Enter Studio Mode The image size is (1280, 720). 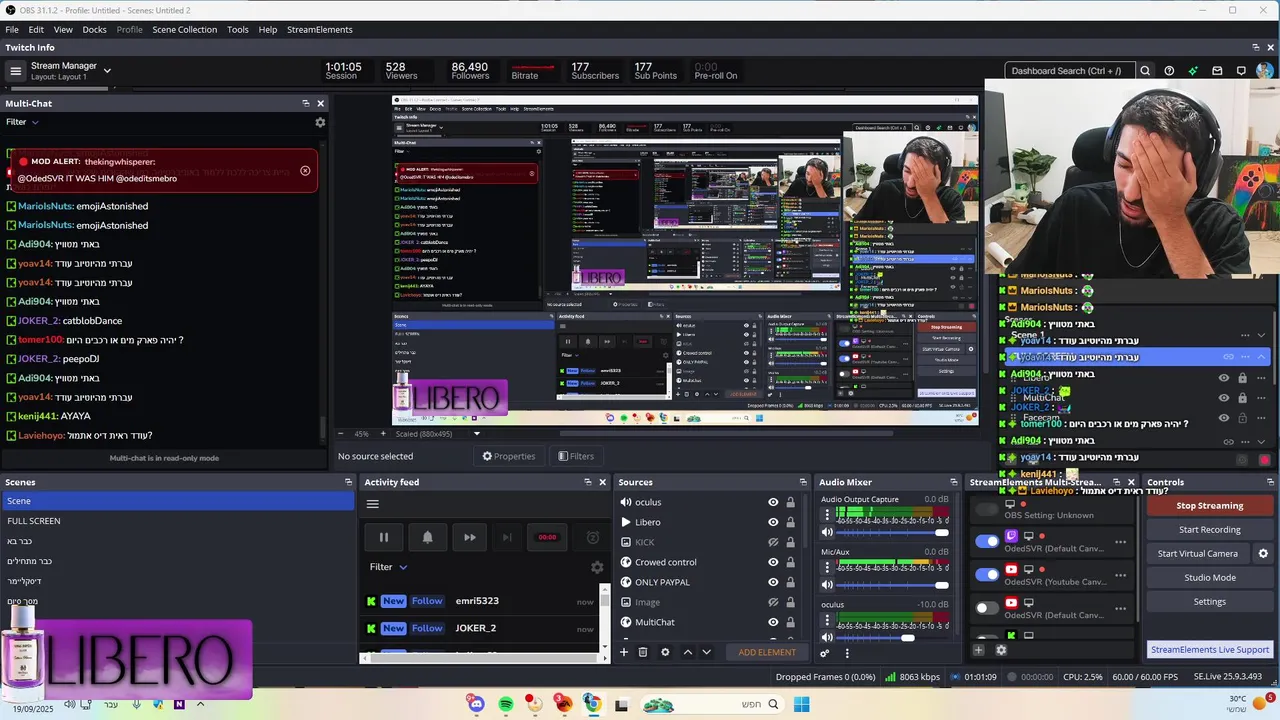tap(1209, 578)
